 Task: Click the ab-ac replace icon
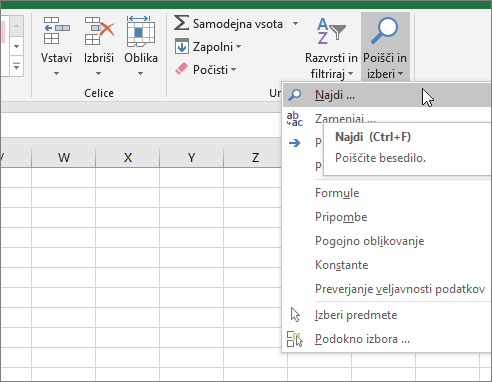[295, 119]
